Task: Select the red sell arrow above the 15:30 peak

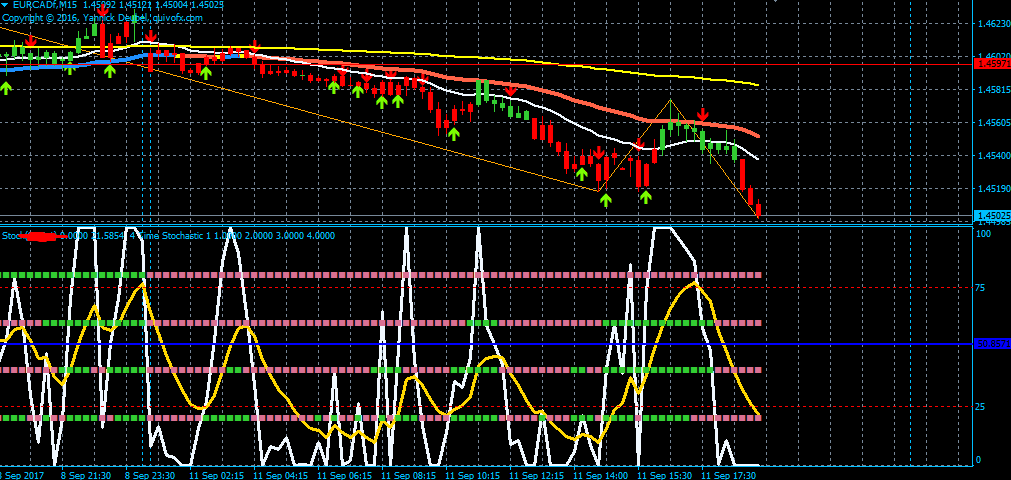Action: pyautogui.click(x=703, y=115)
